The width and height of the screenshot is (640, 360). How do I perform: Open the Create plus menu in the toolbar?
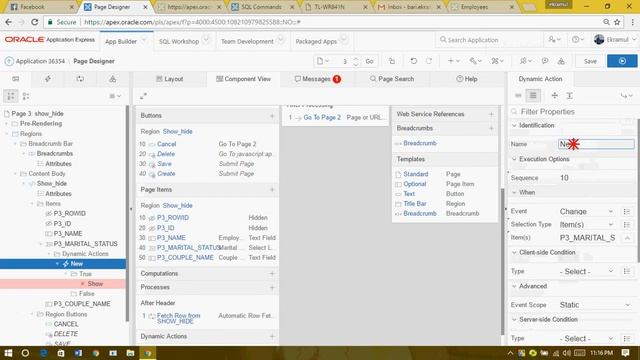click(453, 61)
